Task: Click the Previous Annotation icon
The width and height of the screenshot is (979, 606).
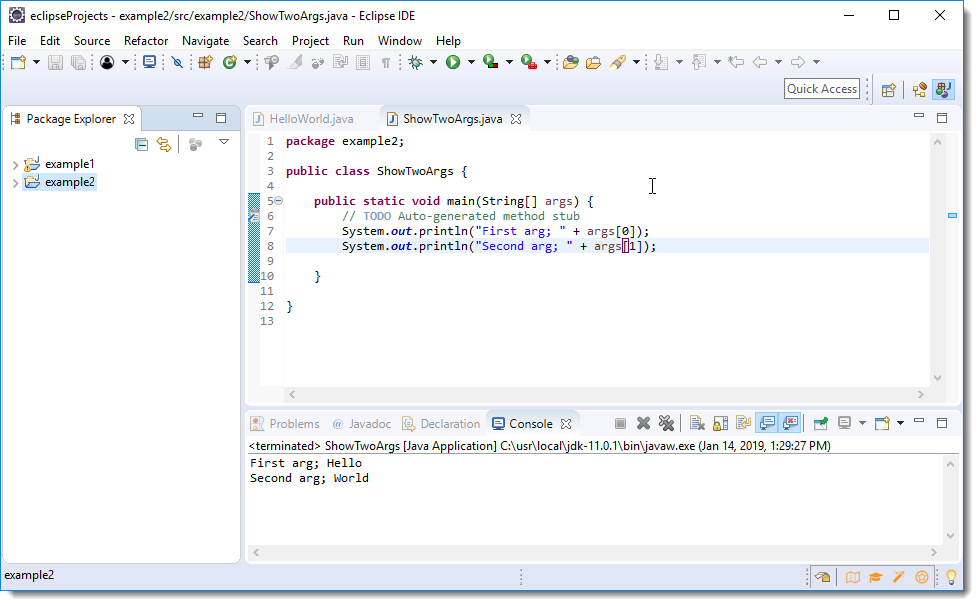Action: point(699,62)
